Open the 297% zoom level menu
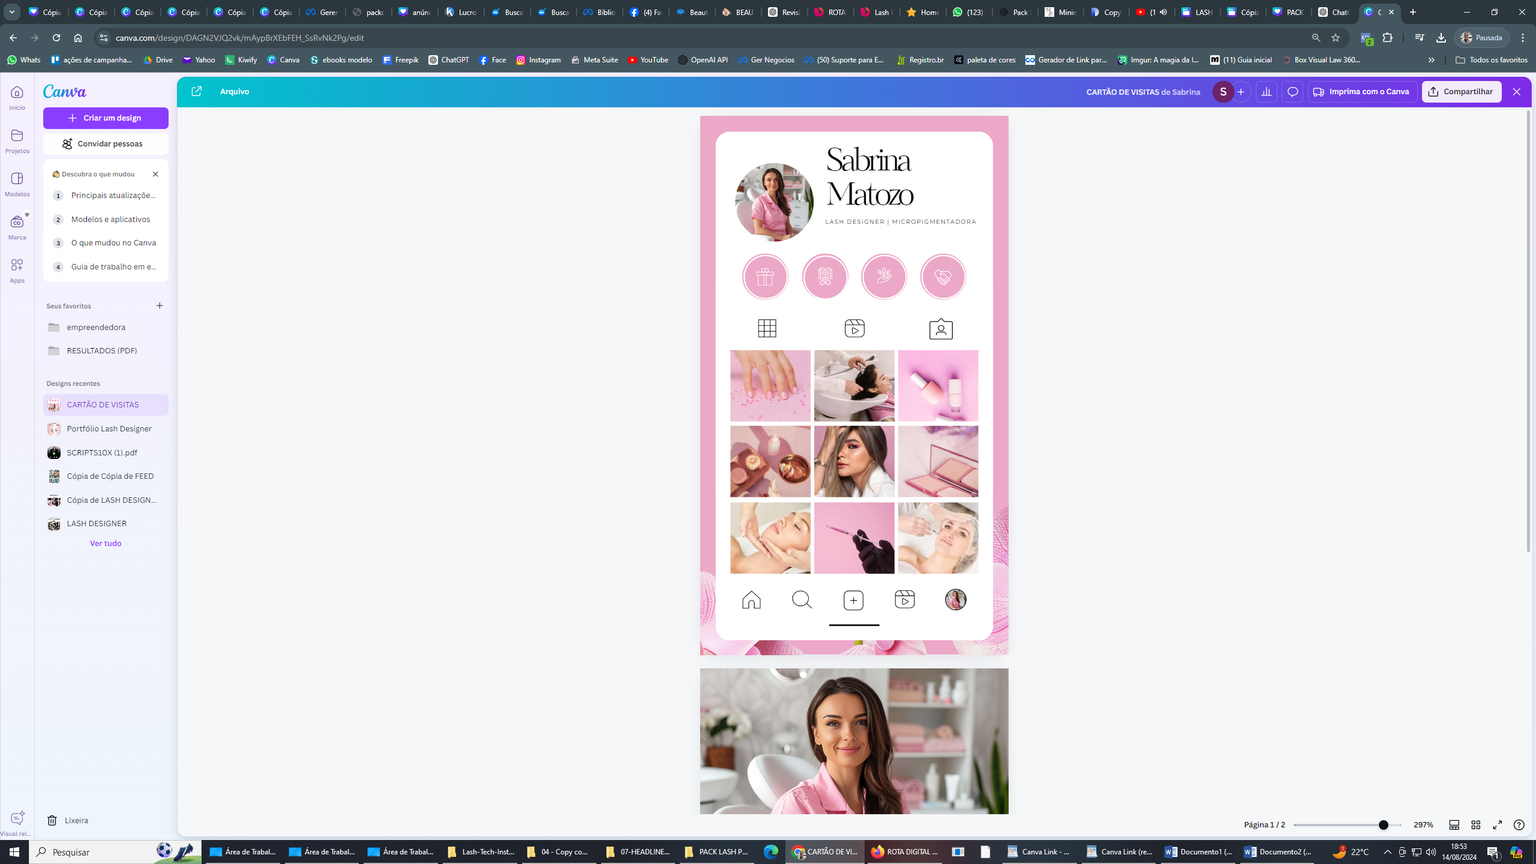 pos(1423,825)
